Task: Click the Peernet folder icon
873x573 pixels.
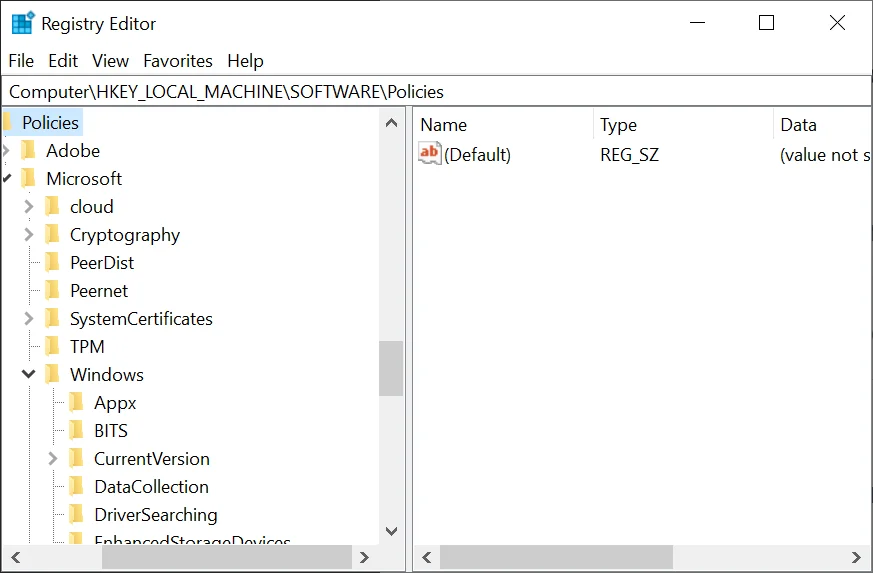Action: click(52, 291)
